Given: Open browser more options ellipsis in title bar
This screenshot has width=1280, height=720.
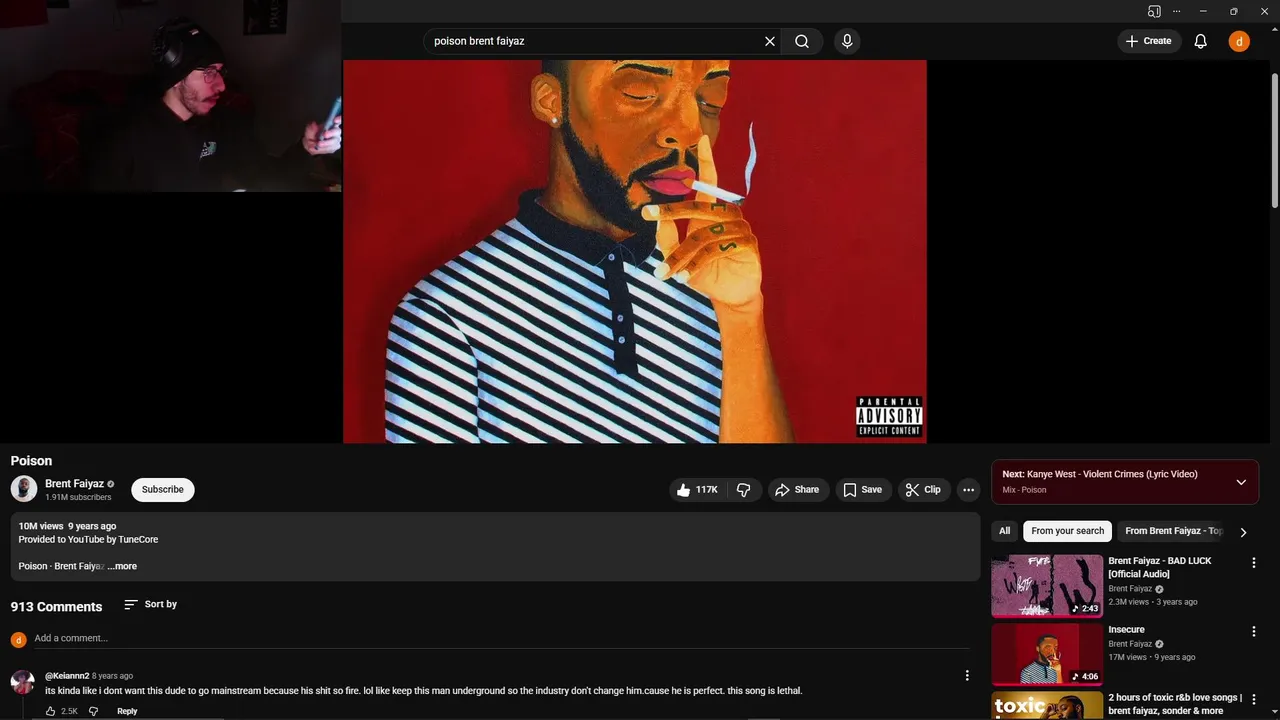Looking at the screenshot, I should pos(1176,11).
